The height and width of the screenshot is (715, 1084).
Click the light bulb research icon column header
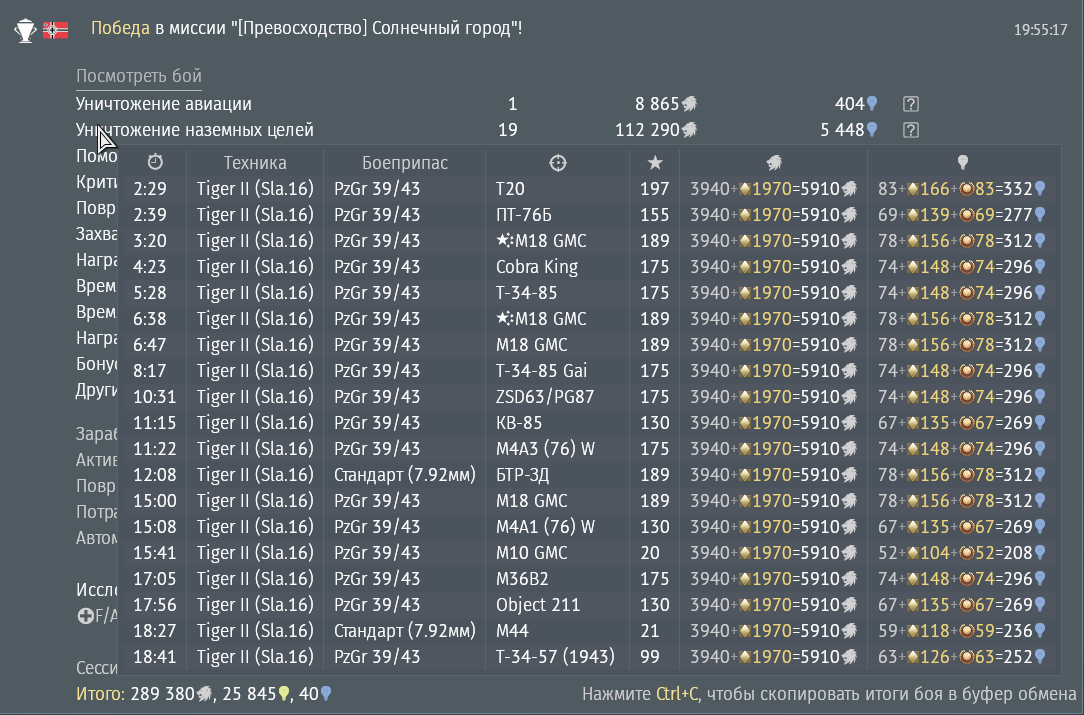click(962, 162)
